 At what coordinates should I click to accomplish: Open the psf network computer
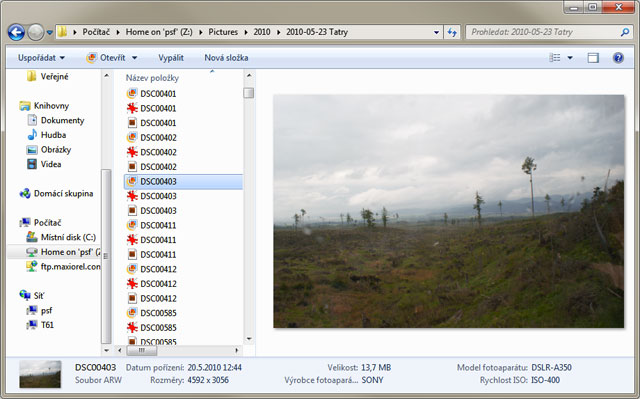pyautogui.click(x=39, y=310)
